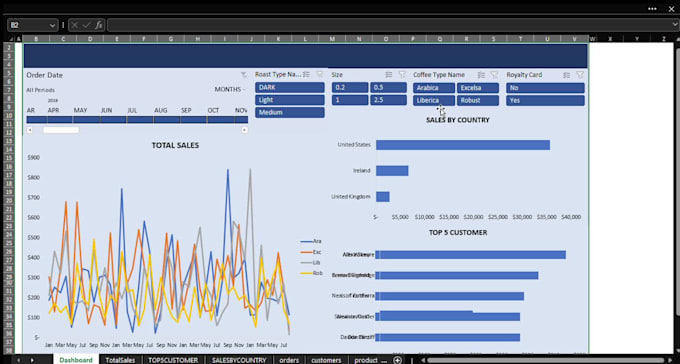Click the formula bar Enter checkmark

[x=86, y=25]
